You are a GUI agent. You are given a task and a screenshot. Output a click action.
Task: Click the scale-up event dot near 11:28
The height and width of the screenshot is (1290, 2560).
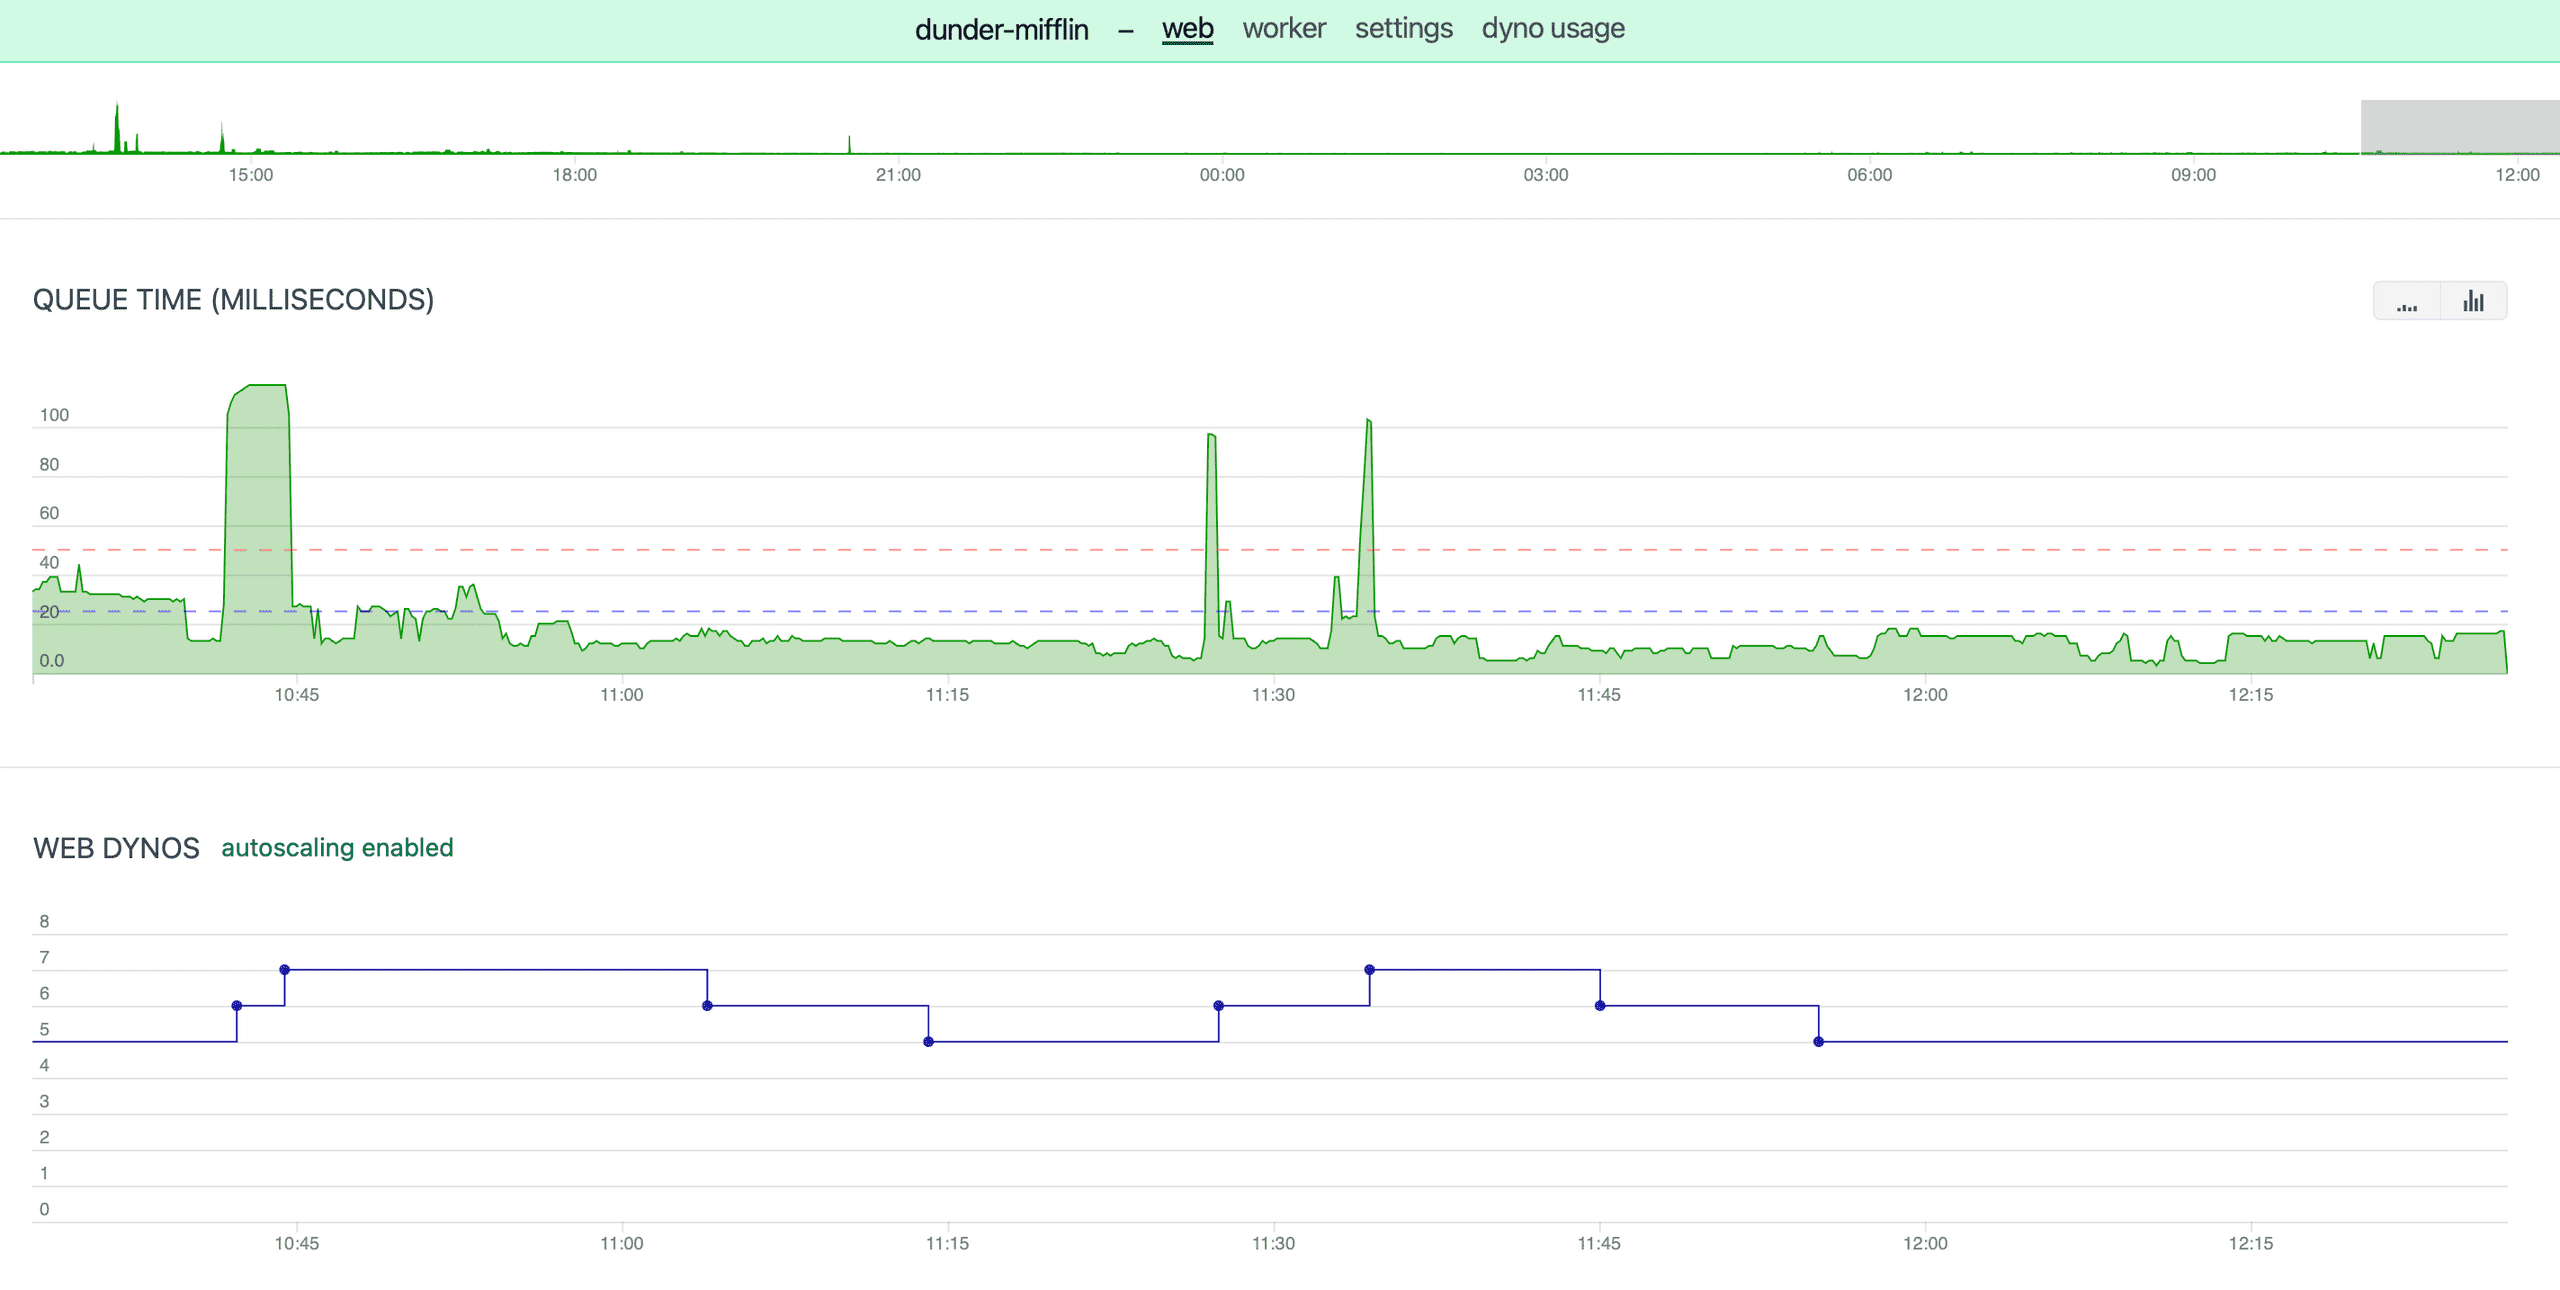tap(1218, 1005)
